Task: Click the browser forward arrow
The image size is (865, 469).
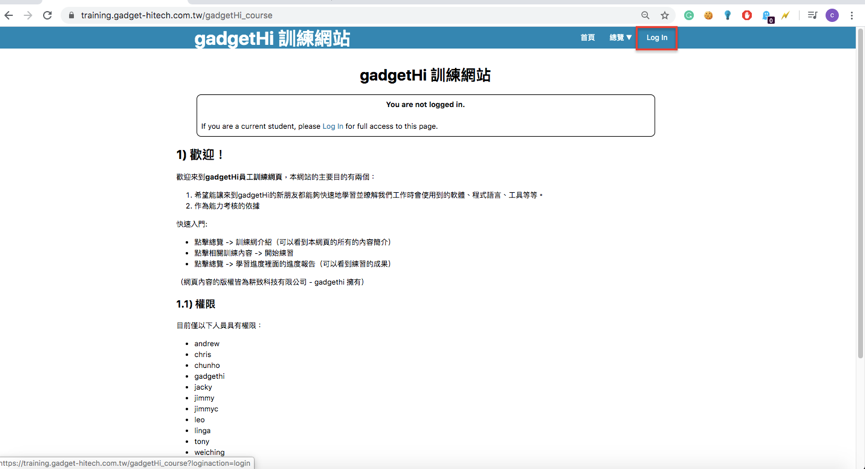Action: (x=28, y=15)
